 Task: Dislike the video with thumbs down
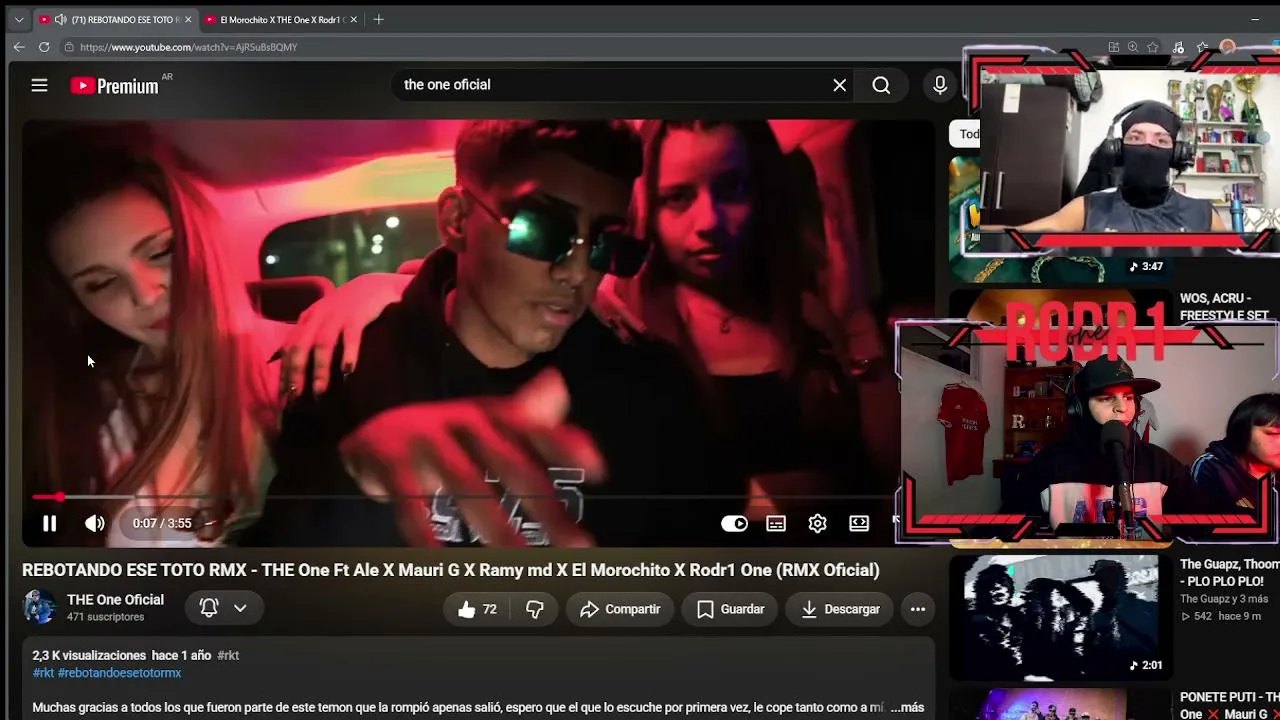(x=535, y=609)
